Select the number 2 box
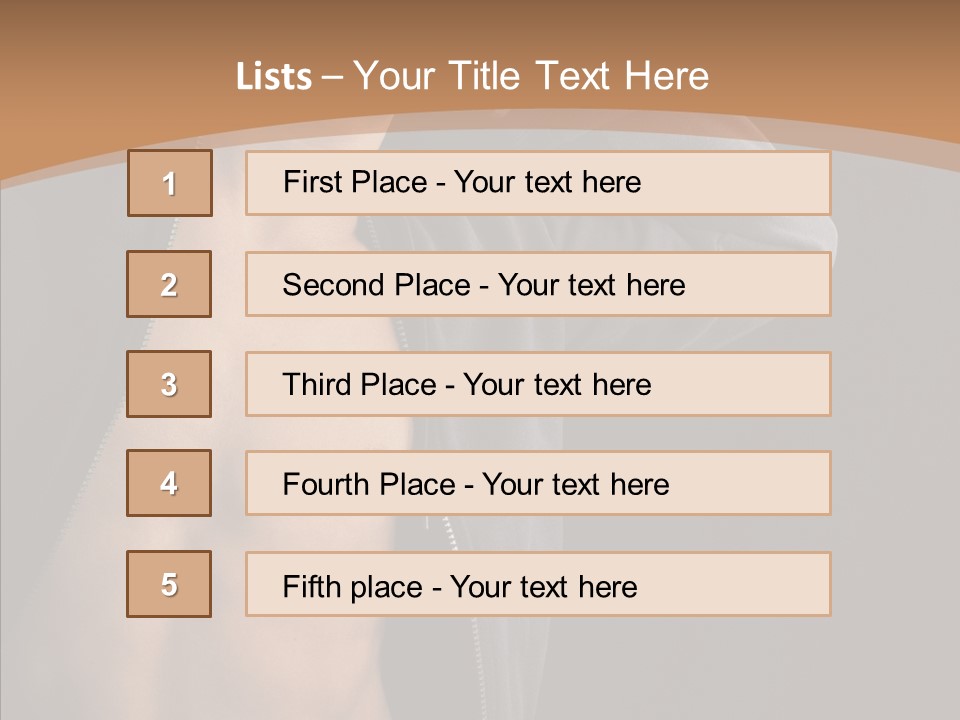This screenshot has width=960, height=720. tap(169, 284)
